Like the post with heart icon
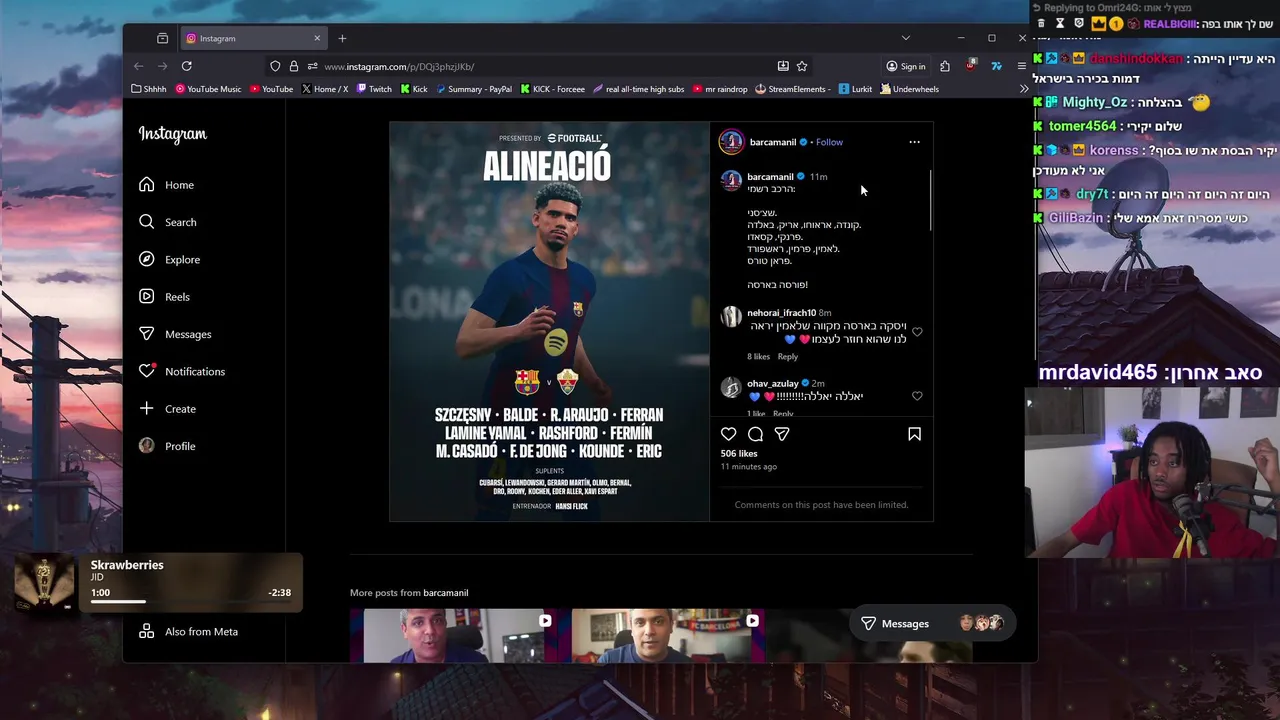1280x720 pixels. point(728,434)
